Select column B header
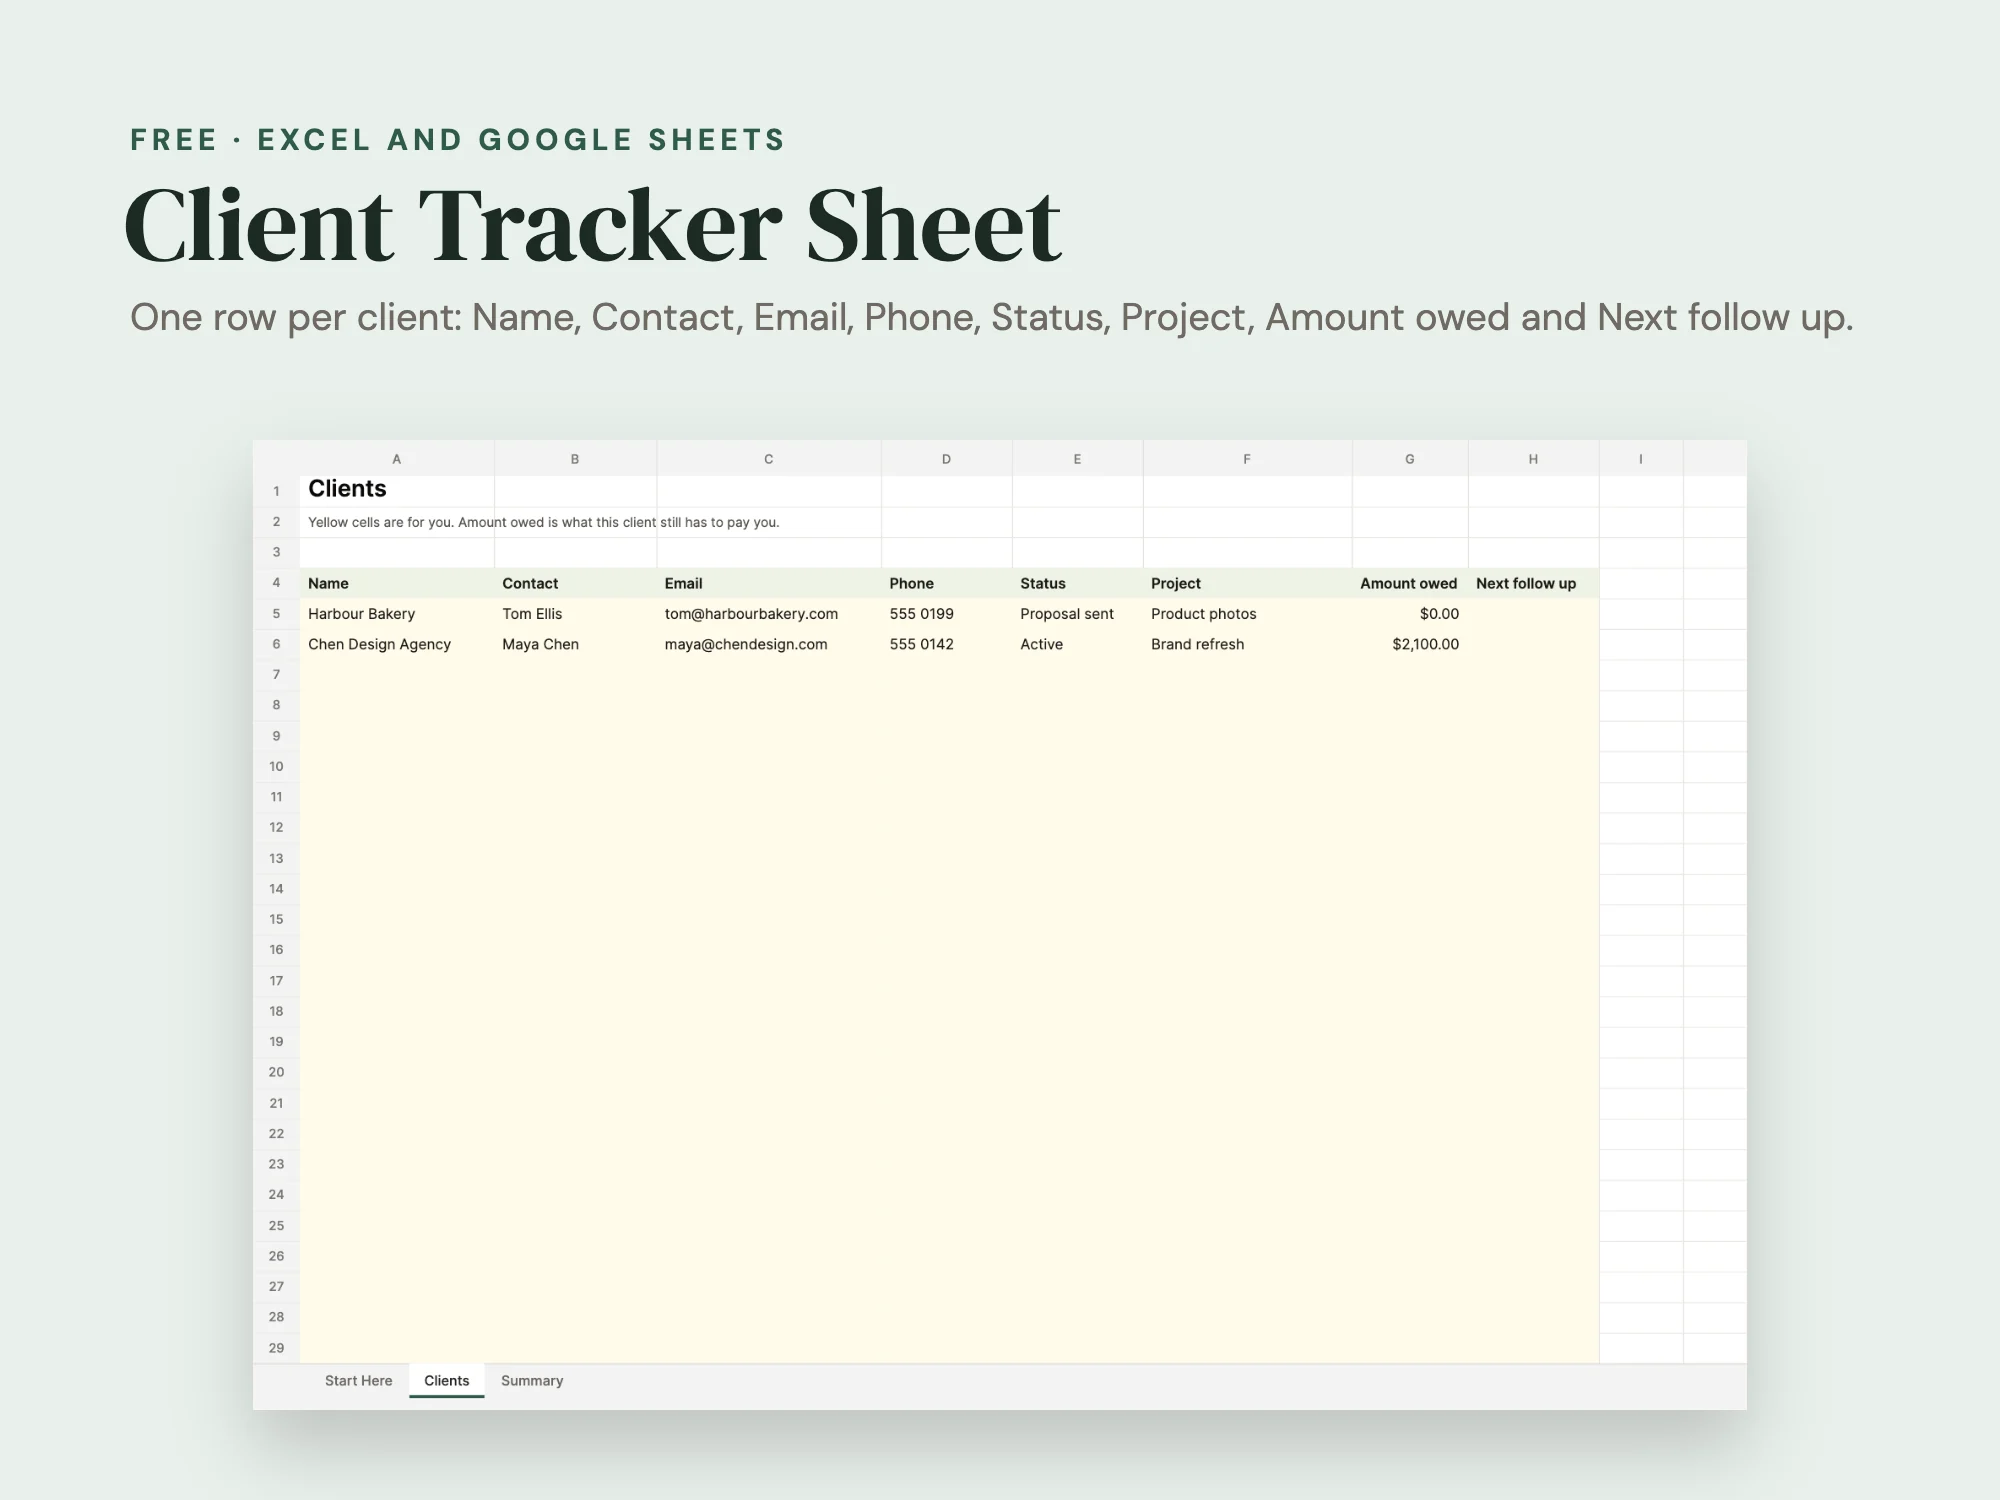2000x1500 pixels. click(x=575, y=459)
